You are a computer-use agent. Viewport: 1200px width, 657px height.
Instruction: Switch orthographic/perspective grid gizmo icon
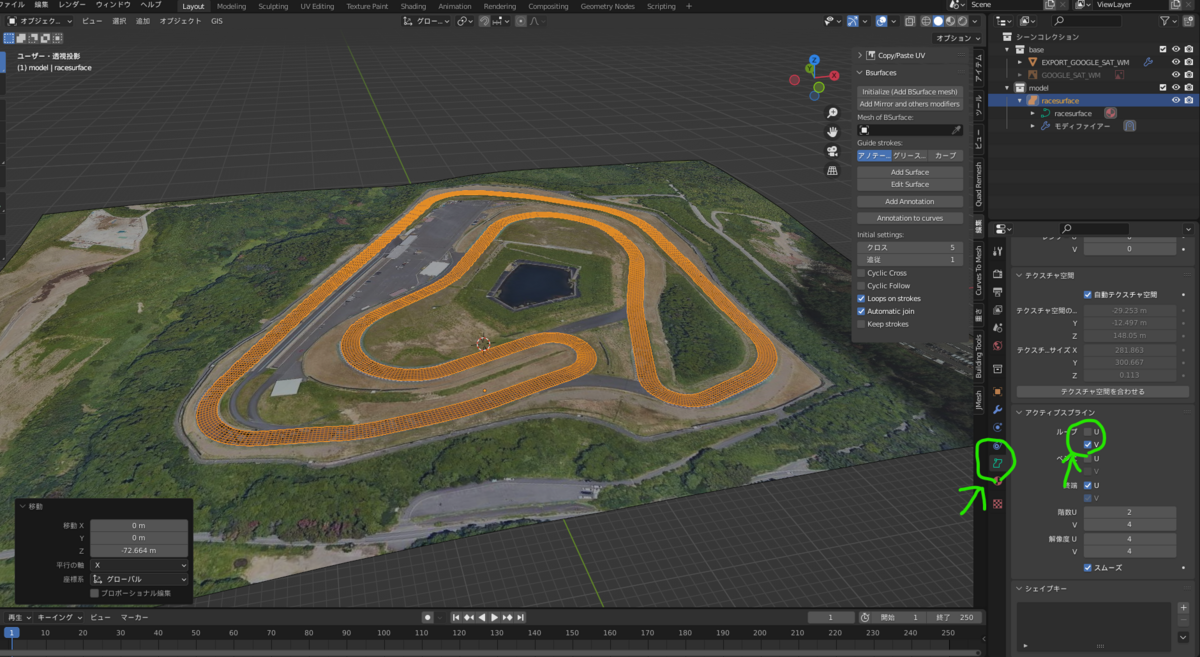(x=832, y=170)
